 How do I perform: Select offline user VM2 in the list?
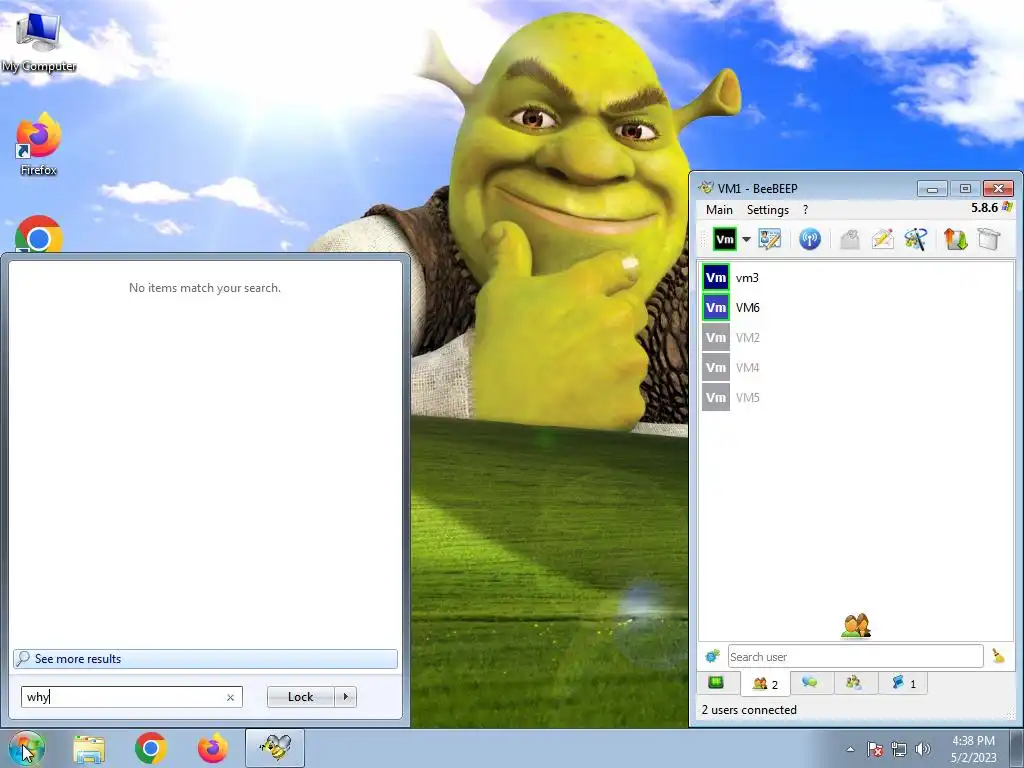[857, 338]
